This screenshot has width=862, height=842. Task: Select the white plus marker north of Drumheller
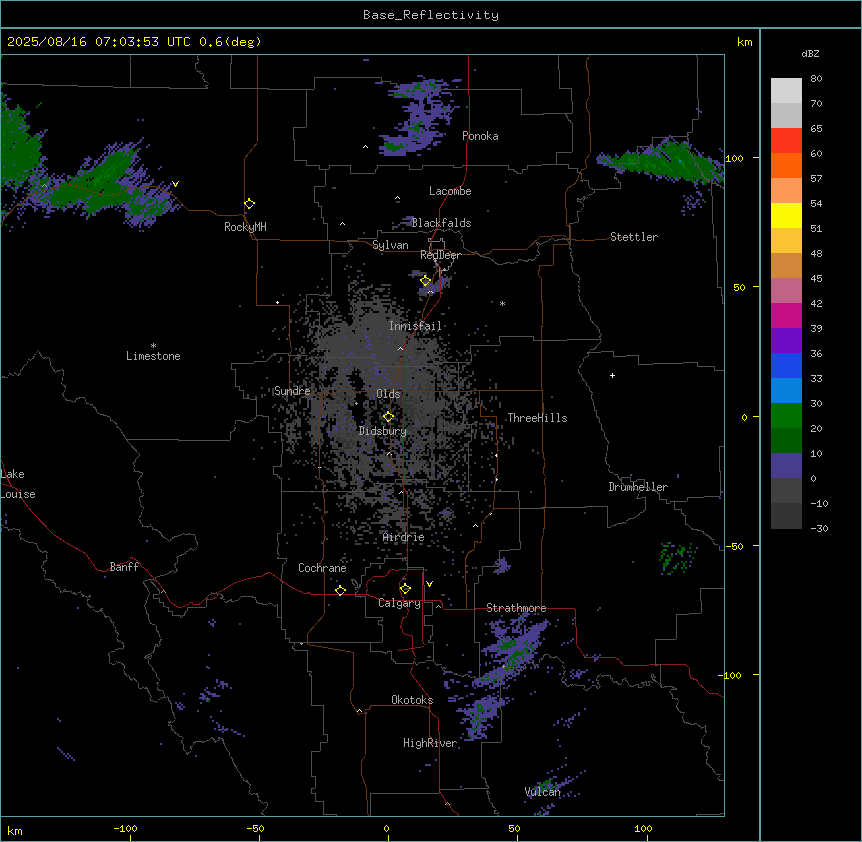point(612,375)
